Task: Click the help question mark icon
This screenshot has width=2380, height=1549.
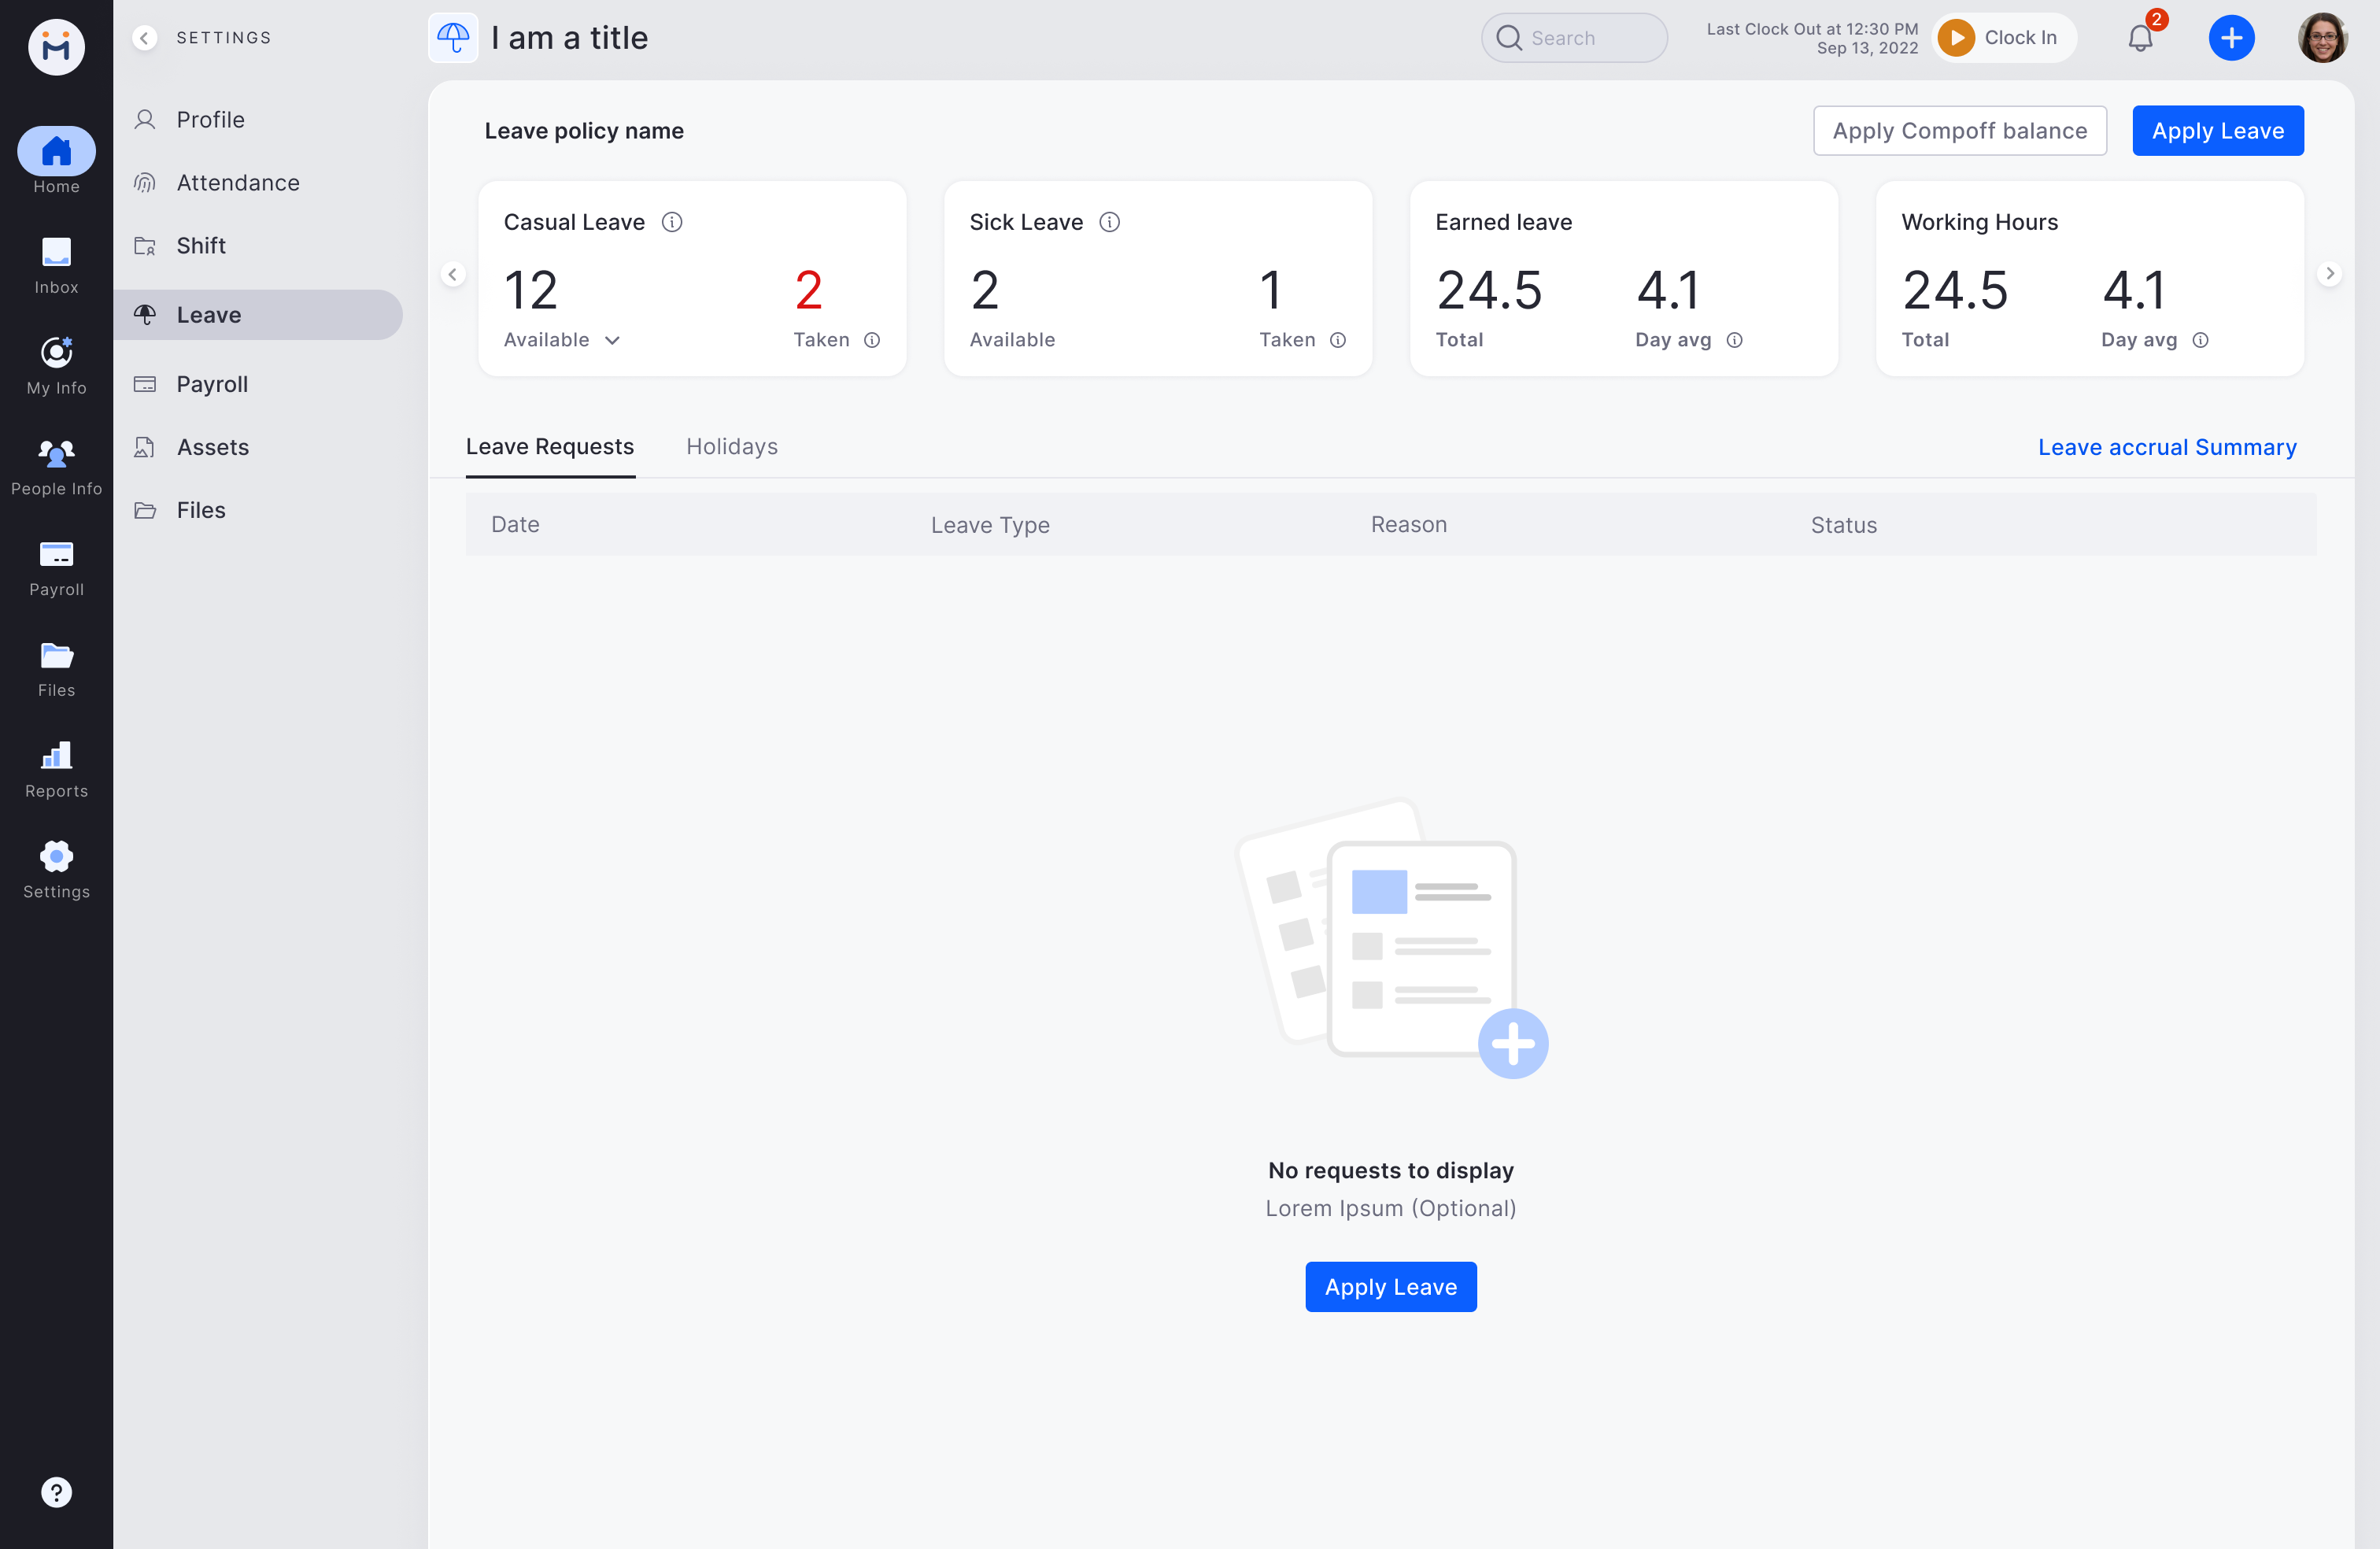Action: click(56, 1491)
